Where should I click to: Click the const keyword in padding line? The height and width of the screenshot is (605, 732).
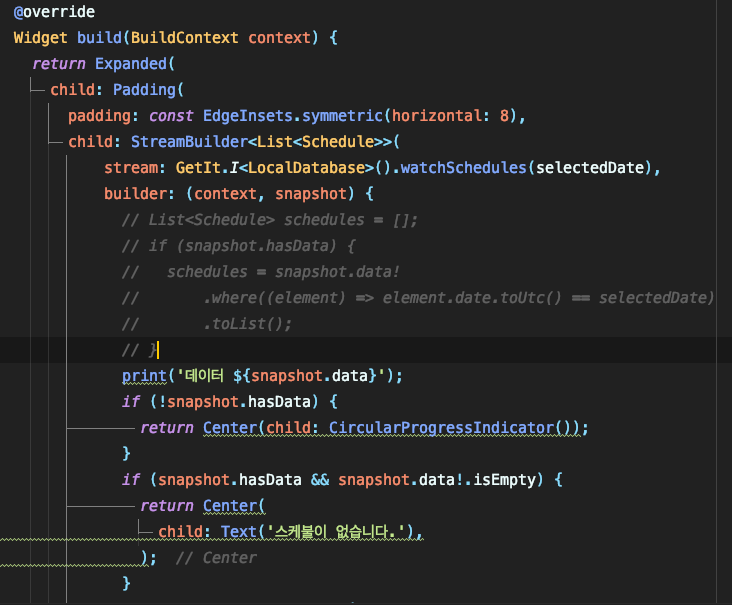(171, 116)
